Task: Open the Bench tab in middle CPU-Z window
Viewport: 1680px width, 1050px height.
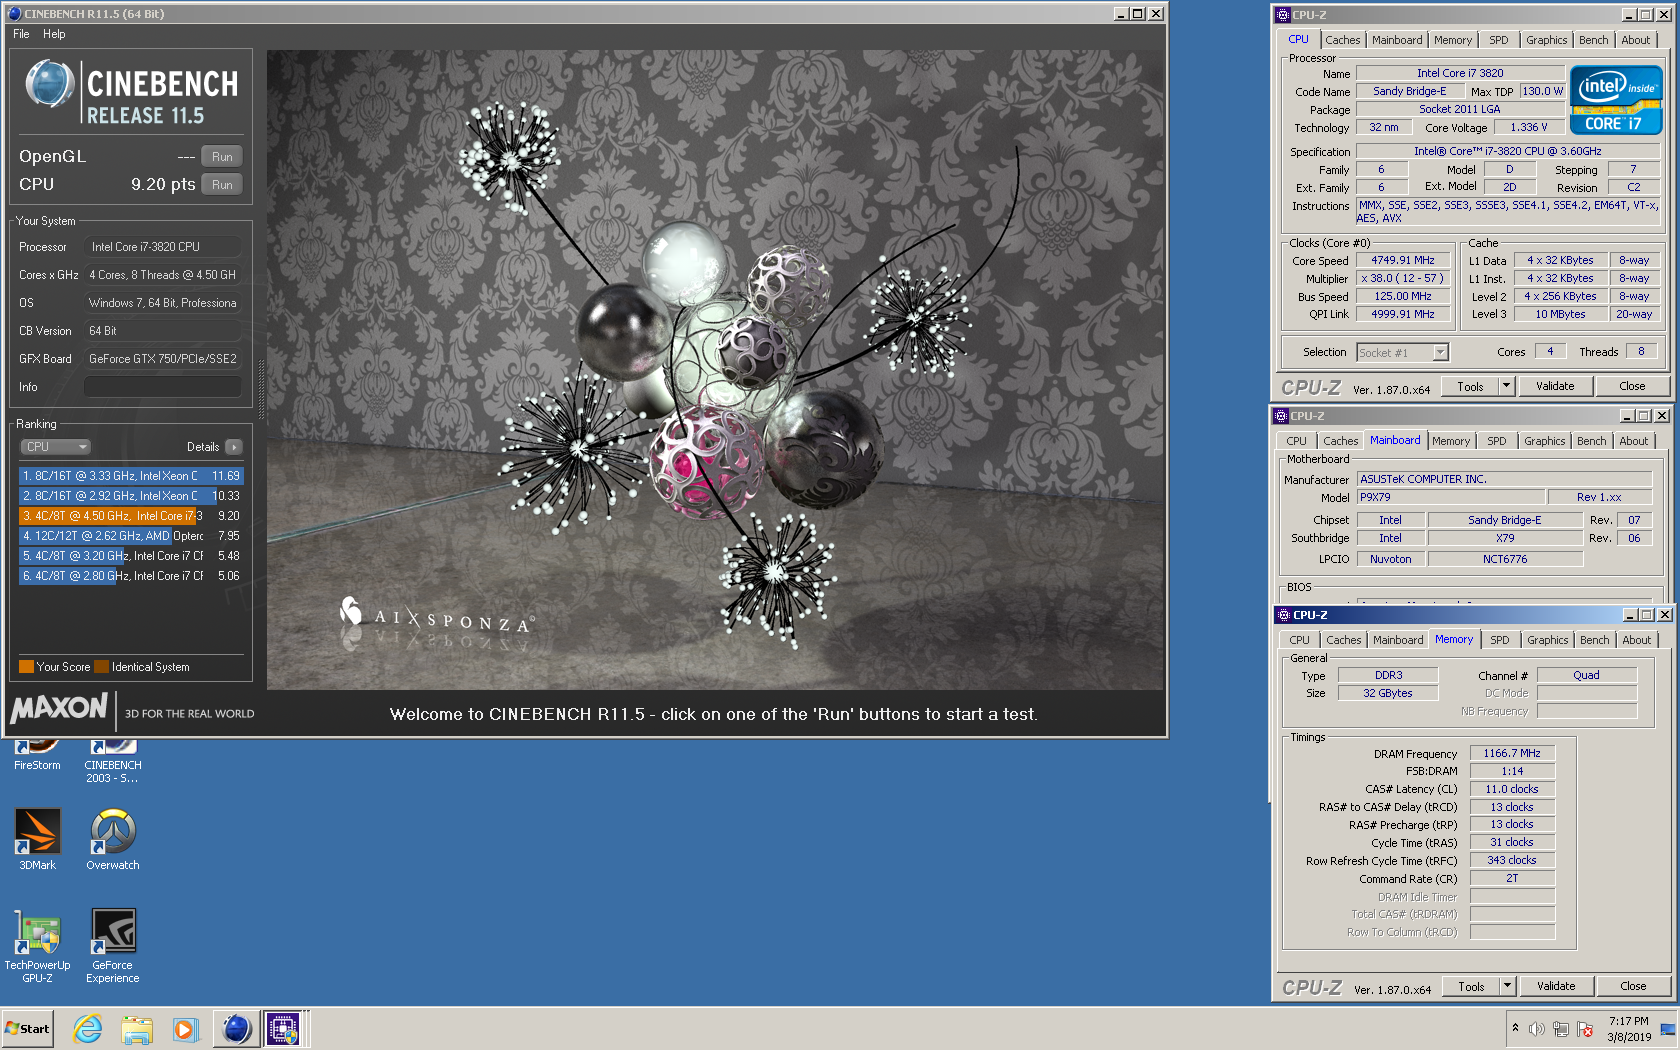Action: (x=1591, y=441)
